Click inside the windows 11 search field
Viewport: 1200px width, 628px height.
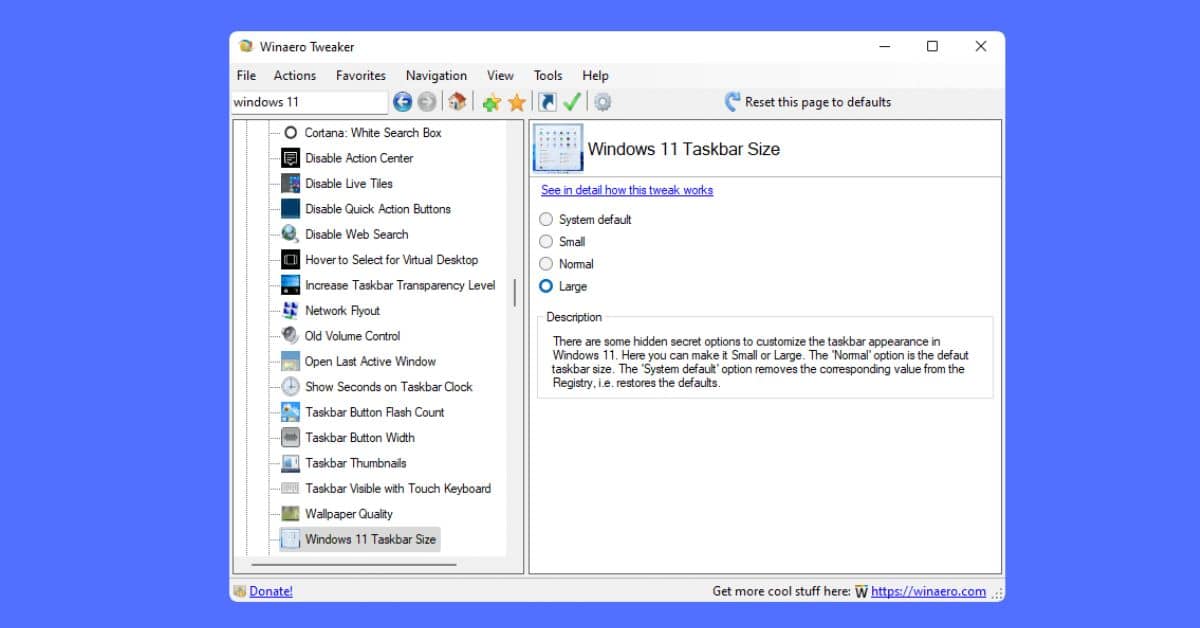[x=308, y=101]
